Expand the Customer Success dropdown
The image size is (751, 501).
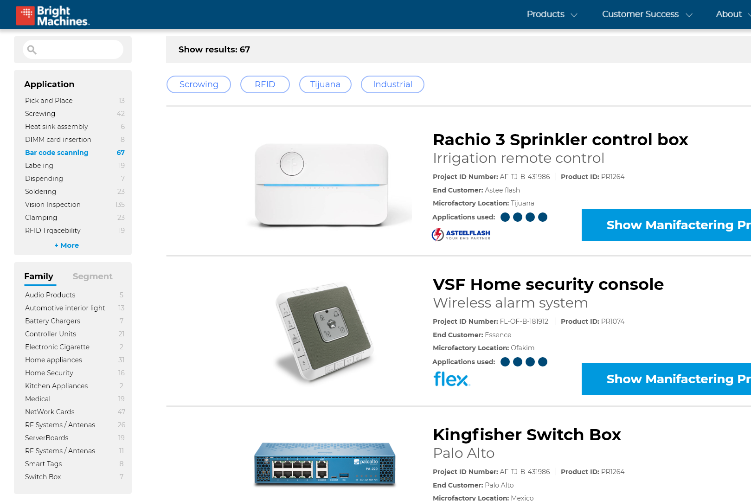[647, 14]
